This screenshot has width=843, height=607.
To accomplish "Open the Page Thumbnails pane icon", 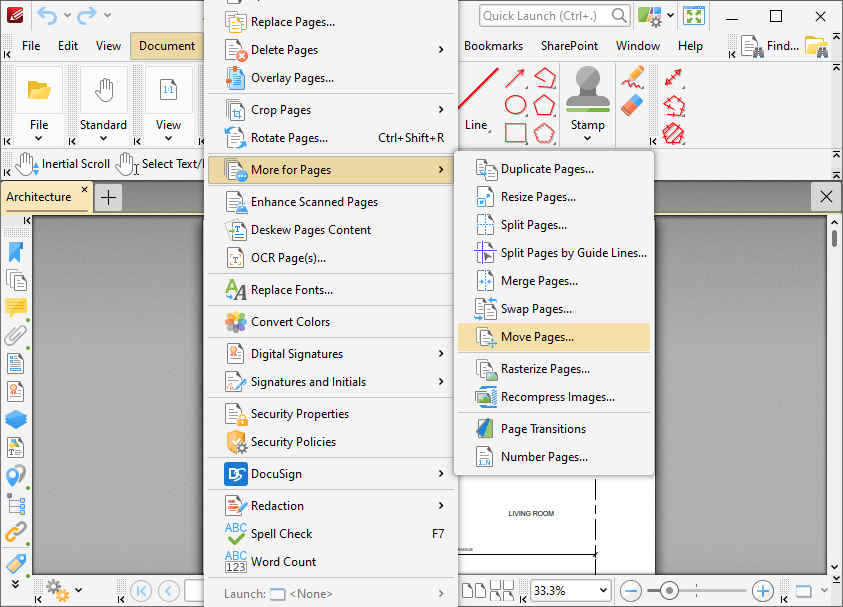I will [x=16, y=280].
